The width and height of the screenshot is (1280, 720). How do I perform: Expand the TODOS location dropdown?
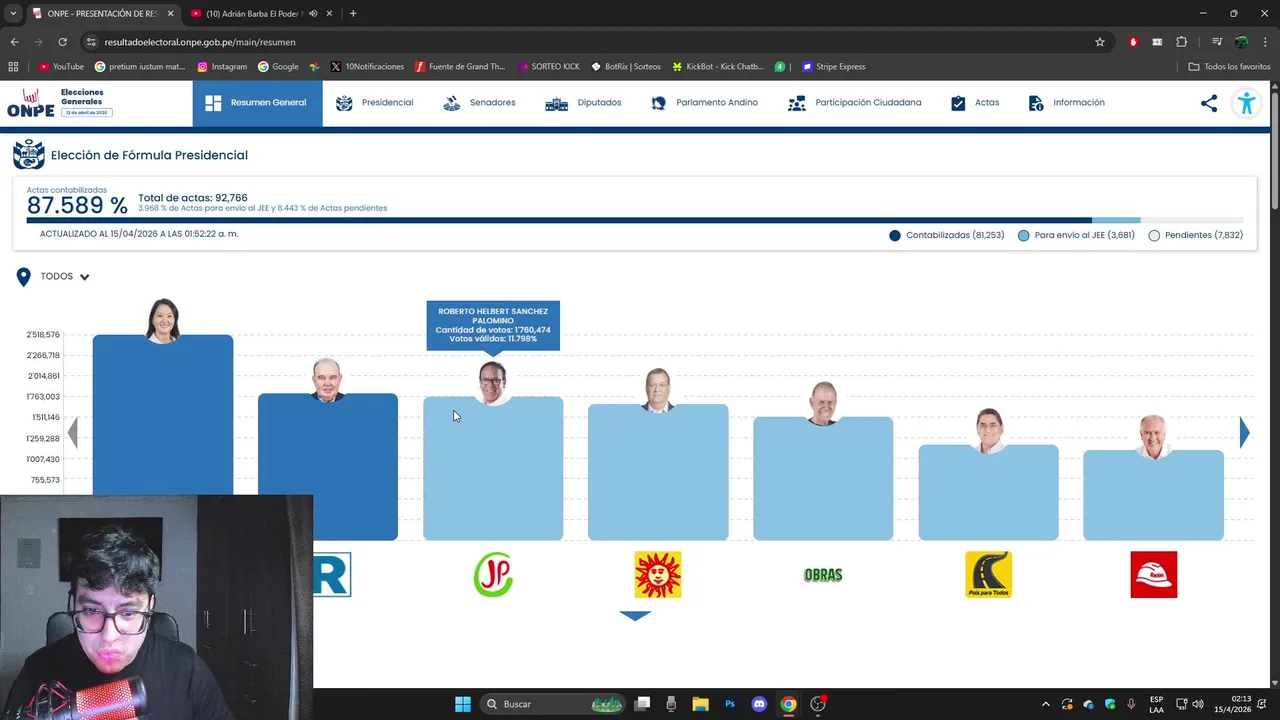(x=65, y=277)
